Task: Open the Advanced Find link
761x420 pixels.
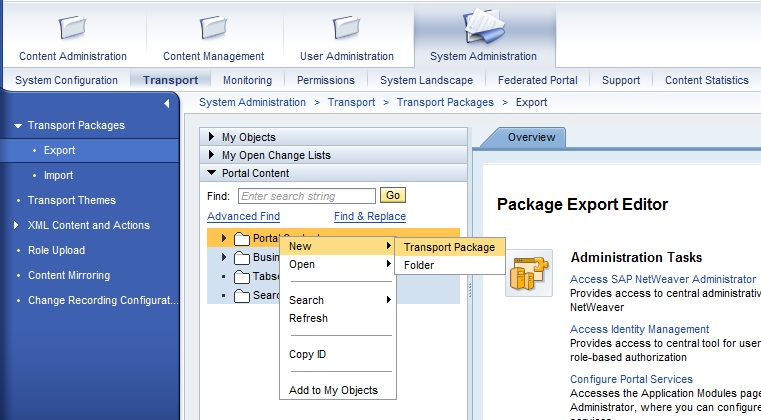Action: (243, 216)
